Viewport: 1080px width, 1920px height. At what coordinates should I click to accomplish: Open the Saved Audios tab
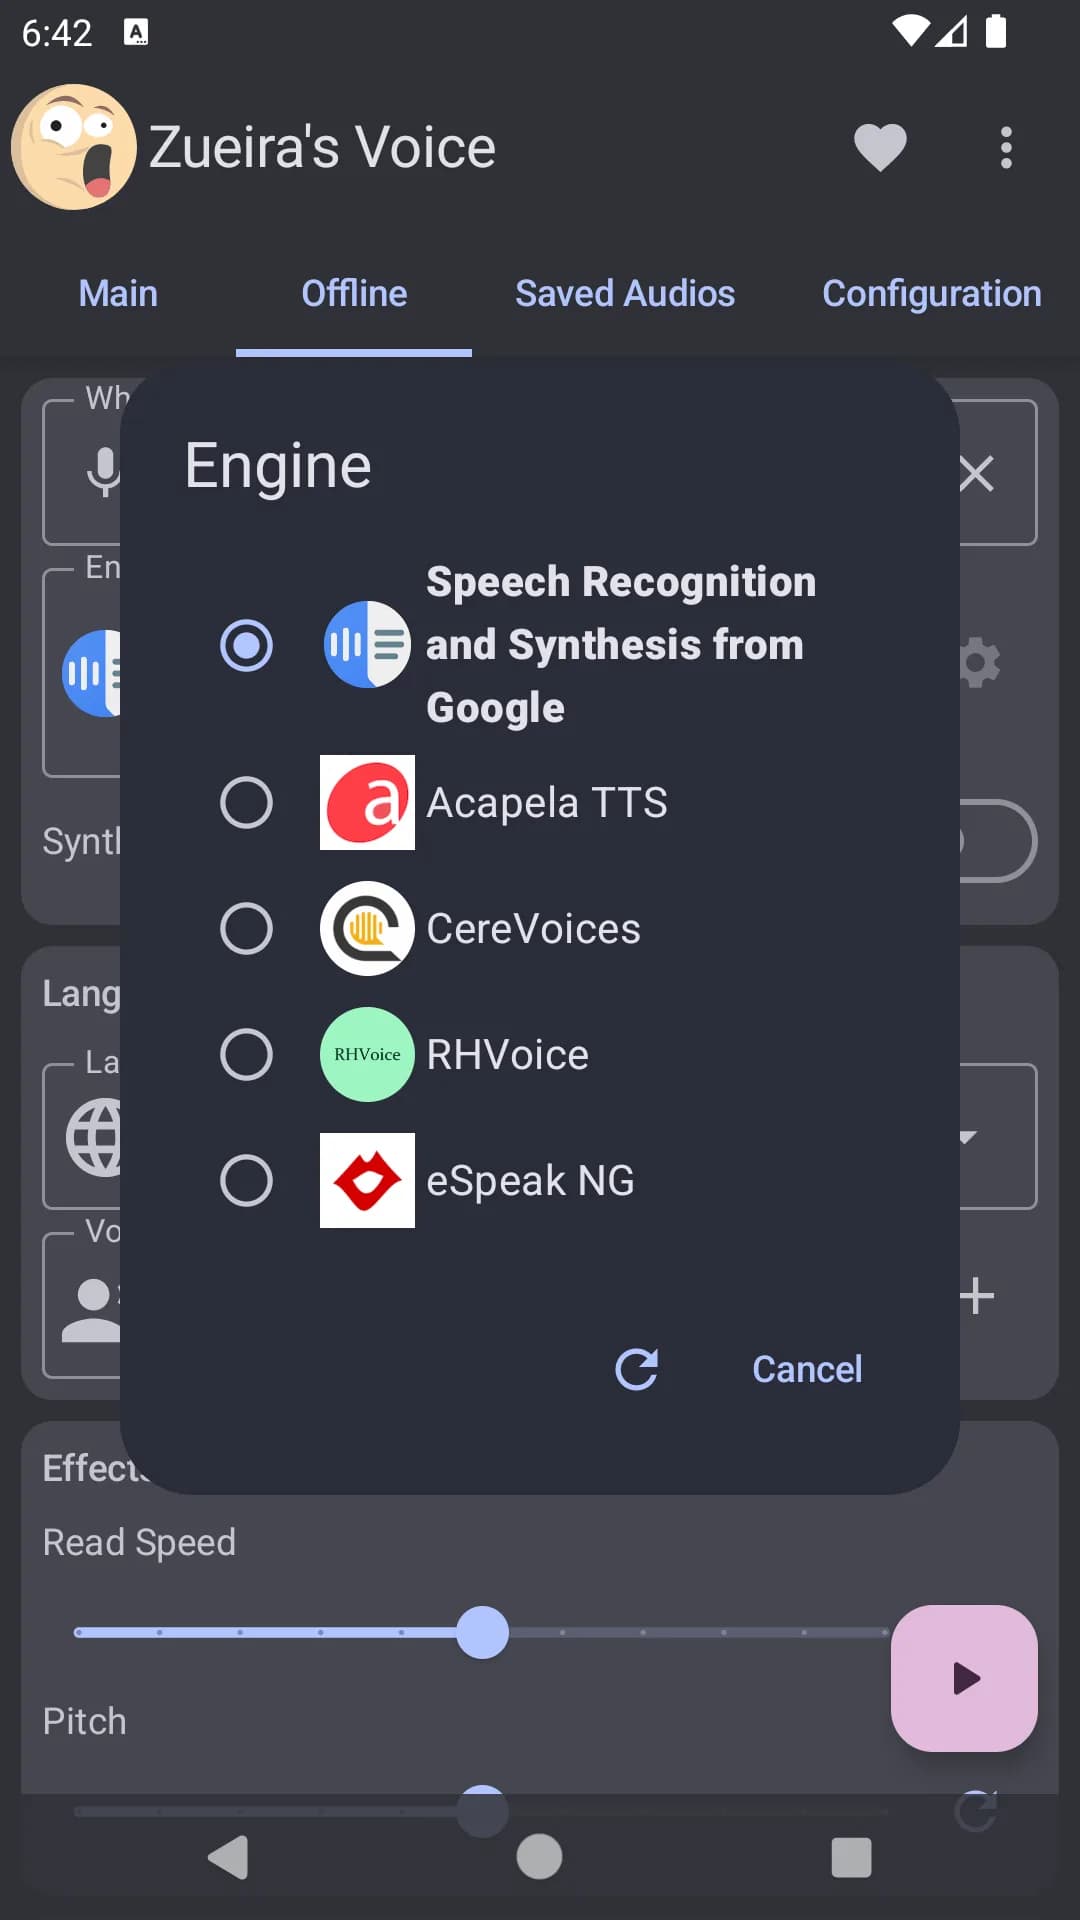(x=625, y=294)
